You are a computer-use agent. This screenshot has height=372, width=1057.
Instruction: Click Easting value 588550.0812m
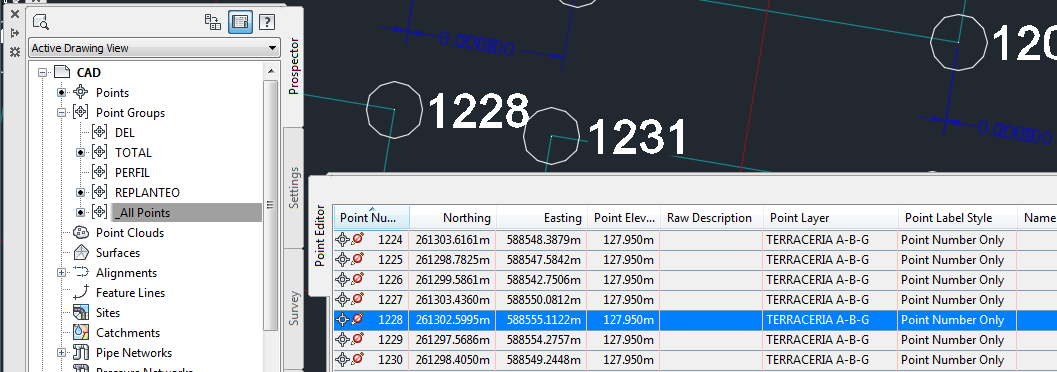pyautogui.click(x=543, y=299)
